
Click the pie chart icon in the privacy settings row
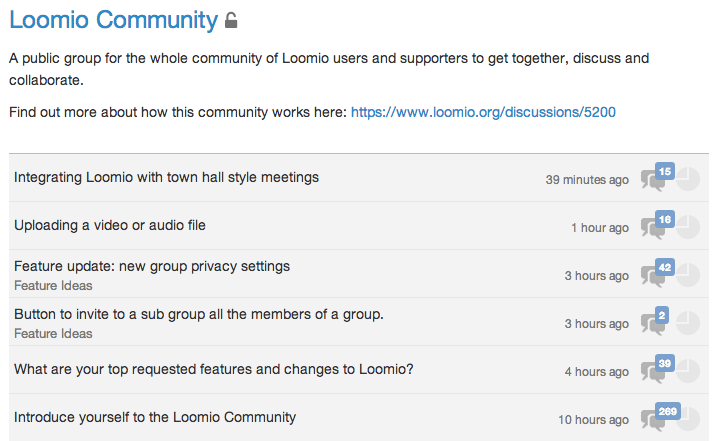click(x=688, y=275)
